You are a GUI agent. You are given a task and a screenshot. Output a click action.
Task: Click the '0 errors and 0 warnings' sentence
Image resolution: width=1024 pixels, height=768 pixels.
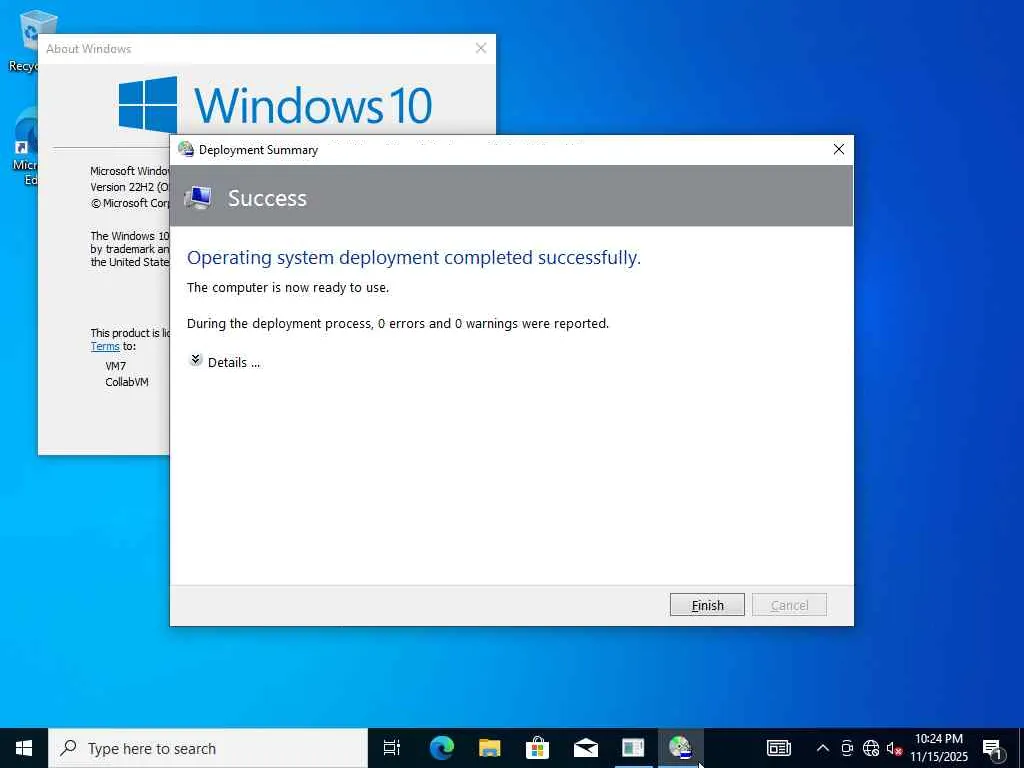click(x=398, y=323)
